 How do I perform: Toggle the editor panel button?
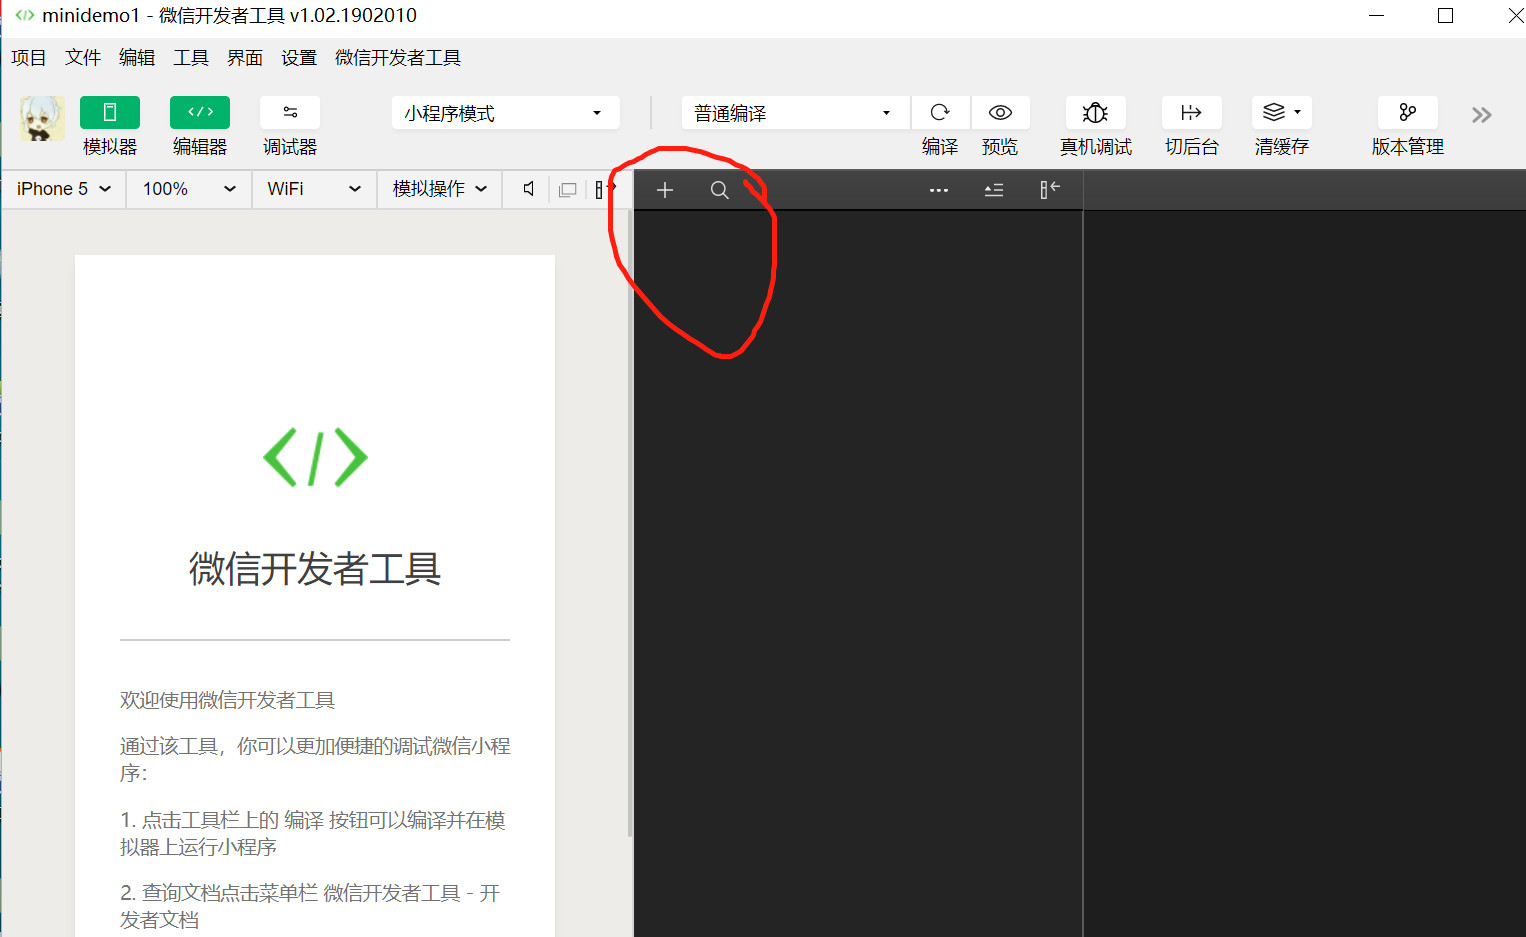[x=199, y=113]
